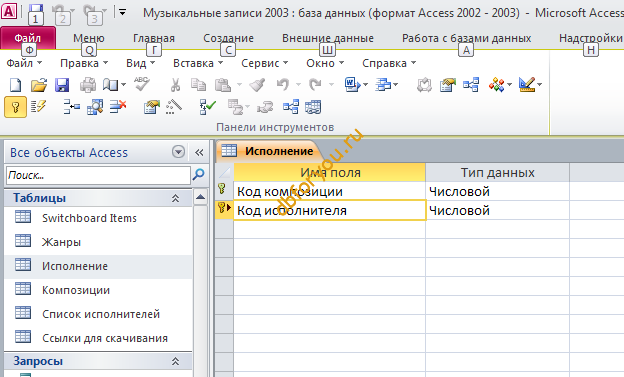This screenshot has height=377, width=624.
Task: Click the search magnifier icon in navigation pane
Action: click(198, 175)
